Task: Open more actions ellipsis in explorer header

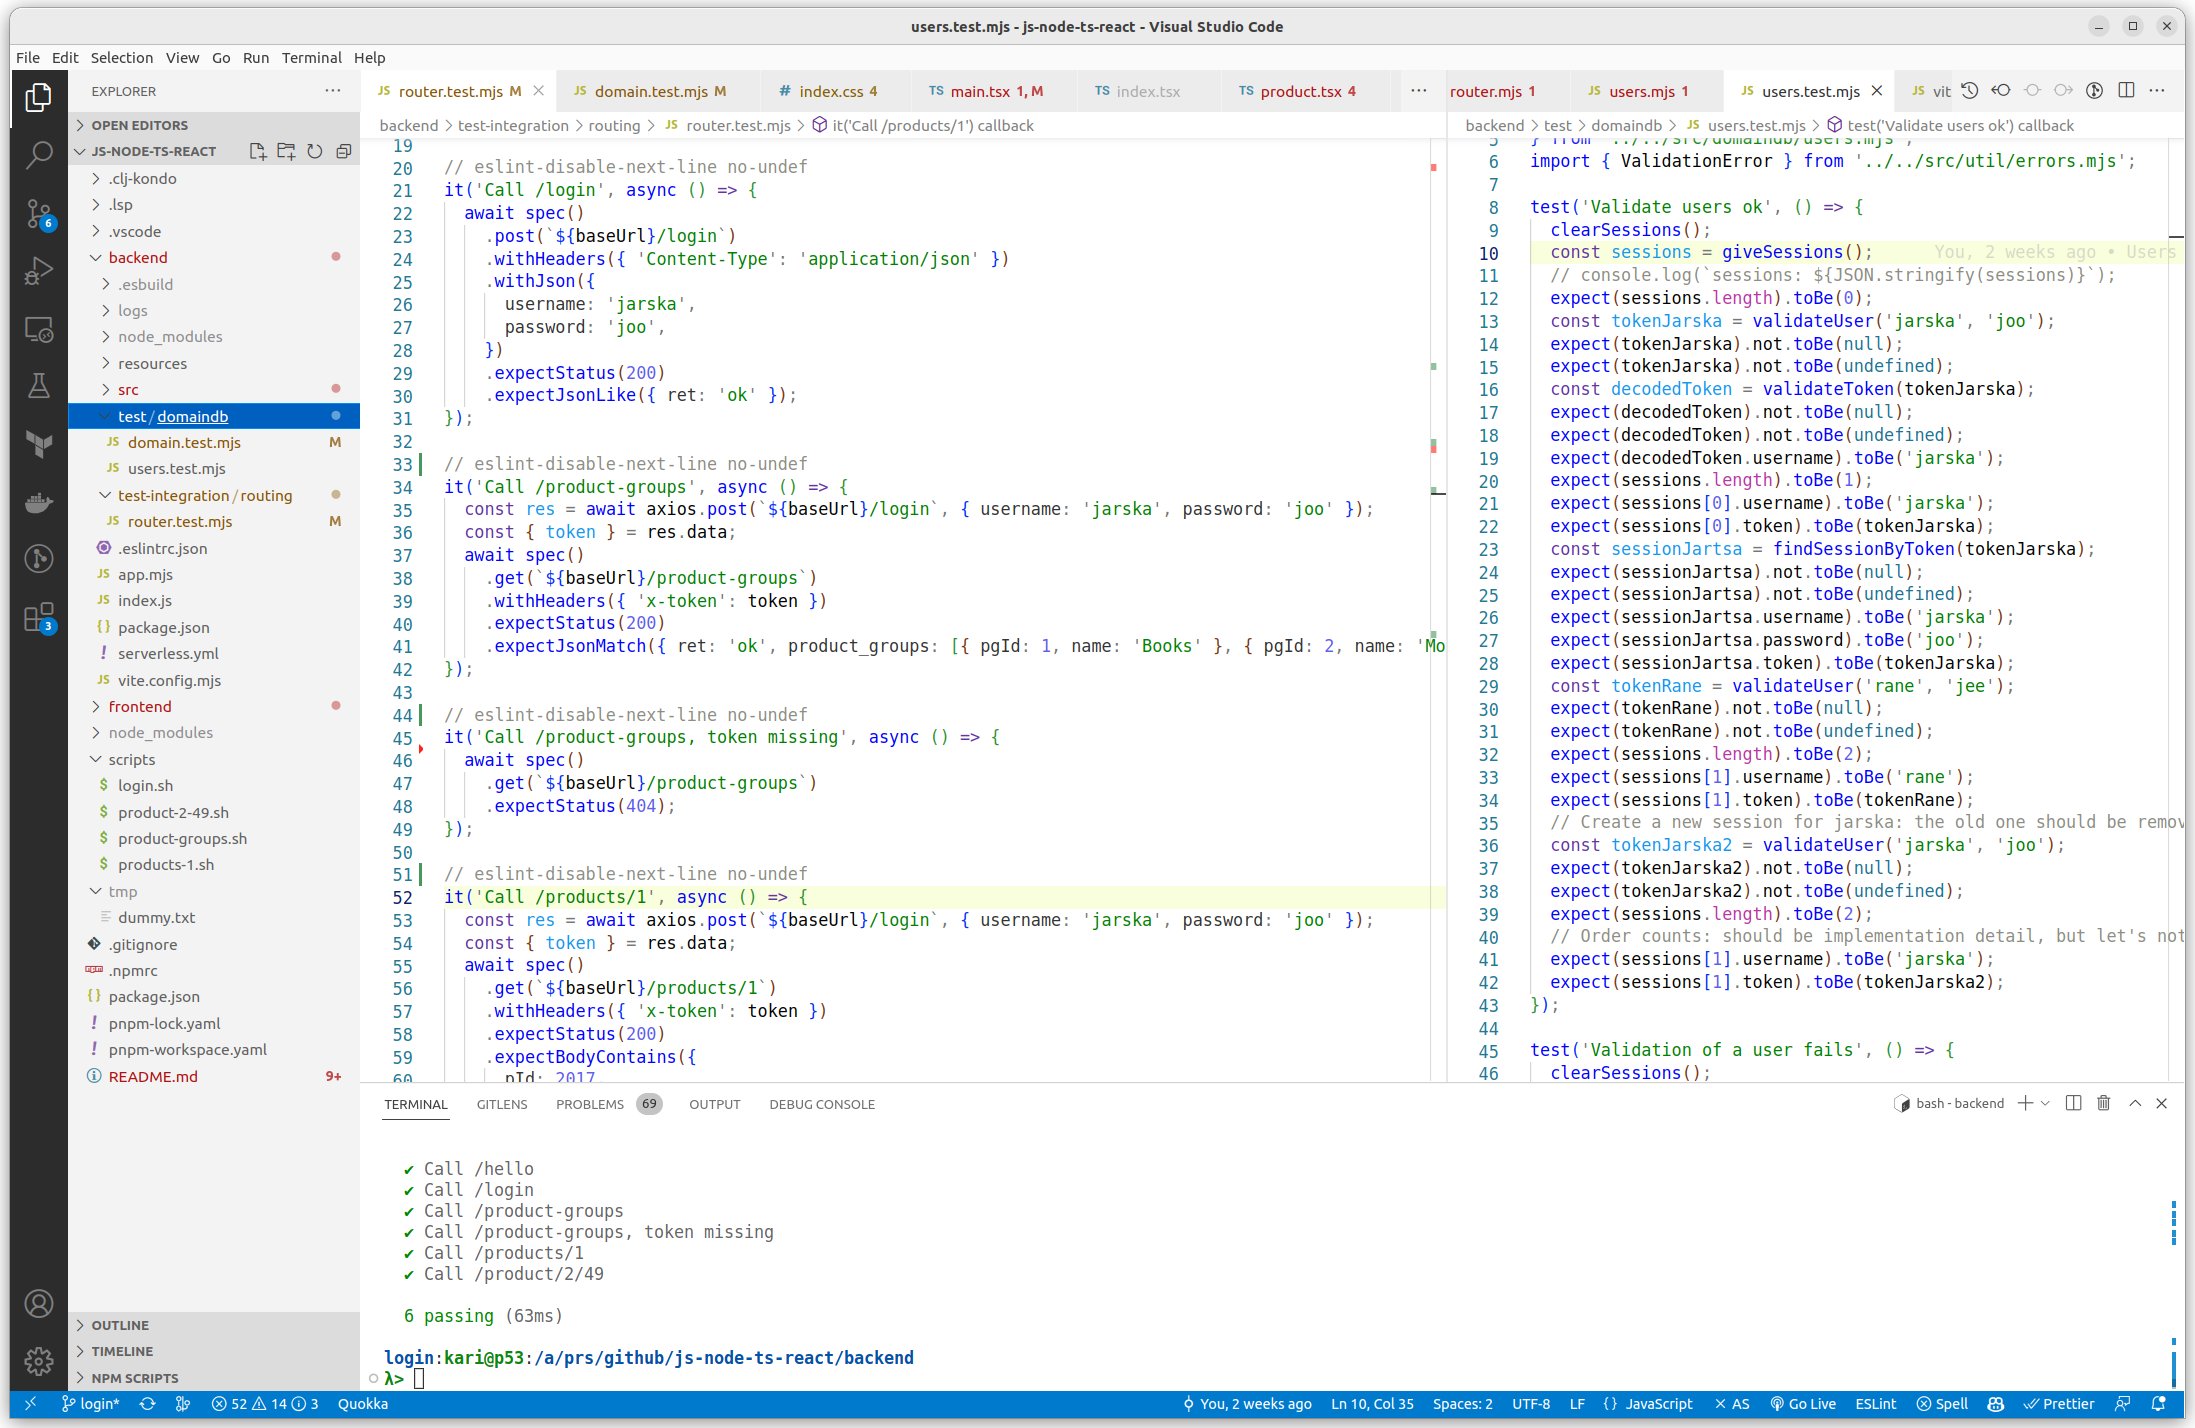Action: 333,91
